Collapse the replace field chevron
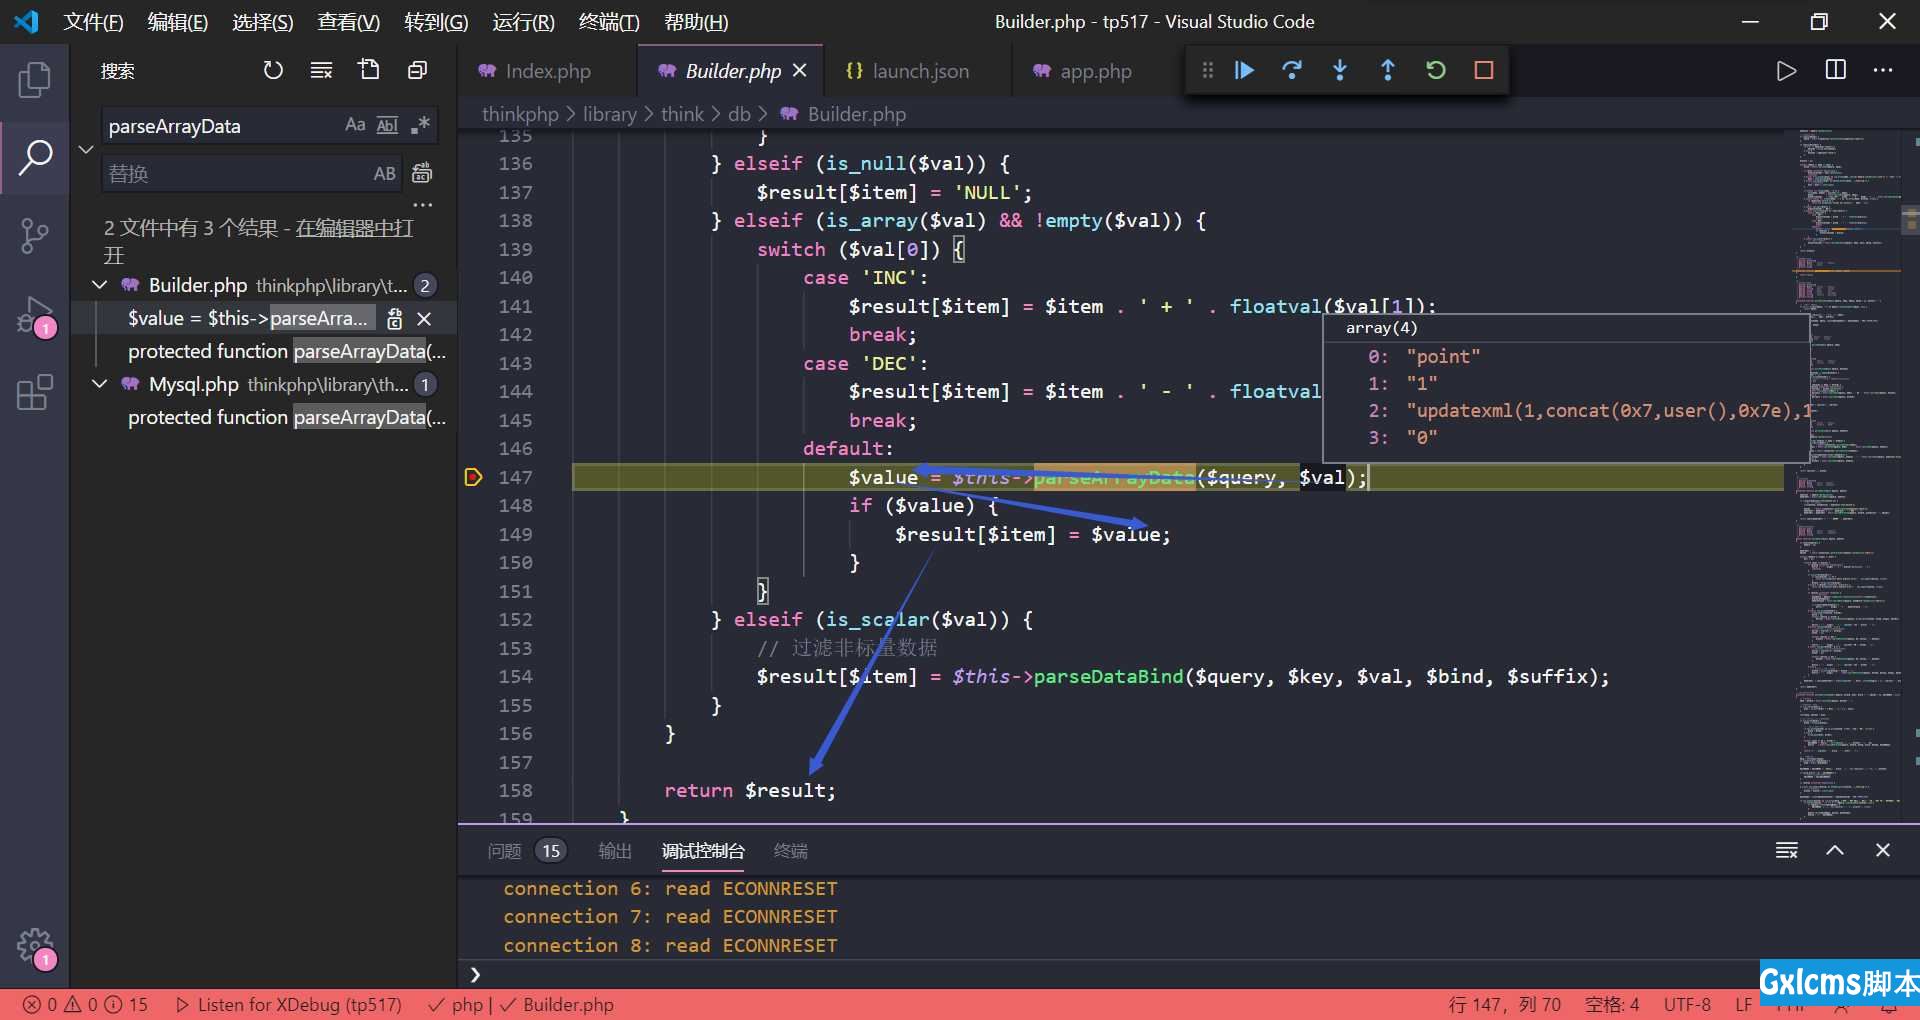 pos(86,149)
